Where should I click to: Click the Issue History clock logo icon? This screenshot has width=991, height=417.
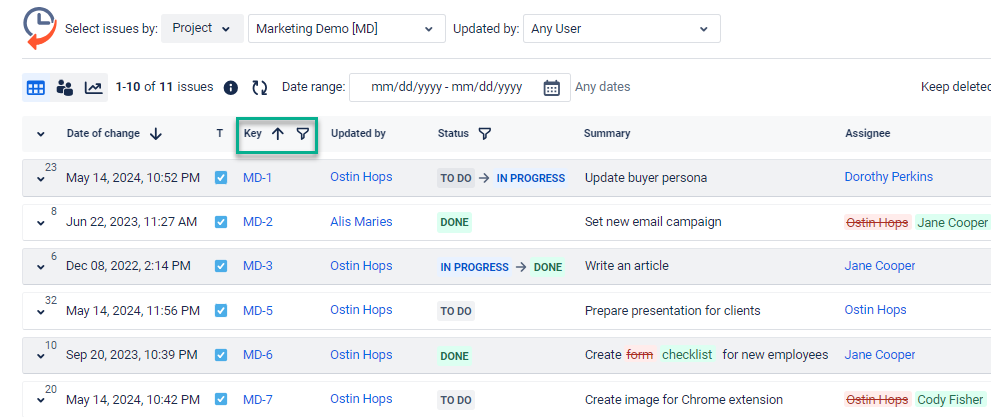click(x=40, y=28)
